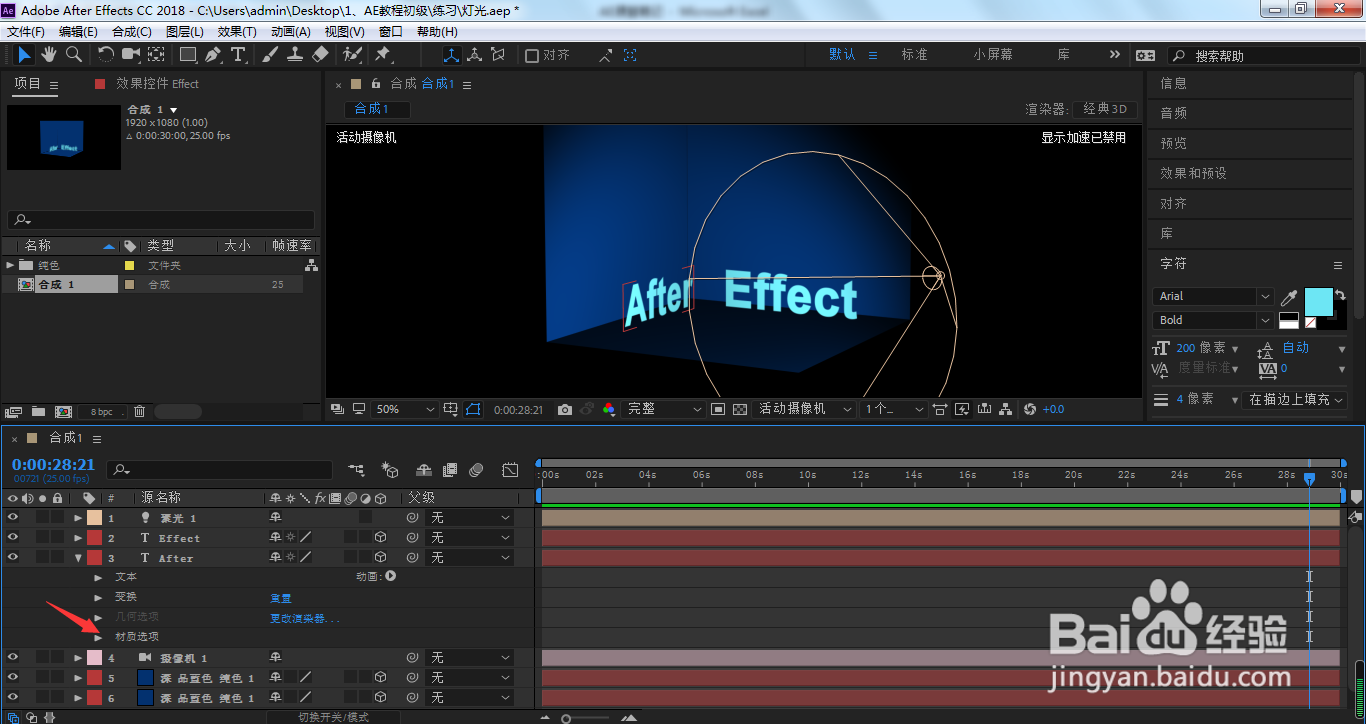Screen dimensions: 1366x724
Task: Toggle visibility of layer 5 solid
Action: pos(13,677)
